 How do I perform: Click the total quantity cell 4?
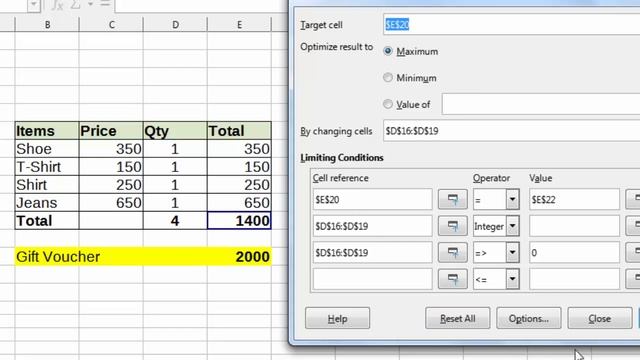175,221
